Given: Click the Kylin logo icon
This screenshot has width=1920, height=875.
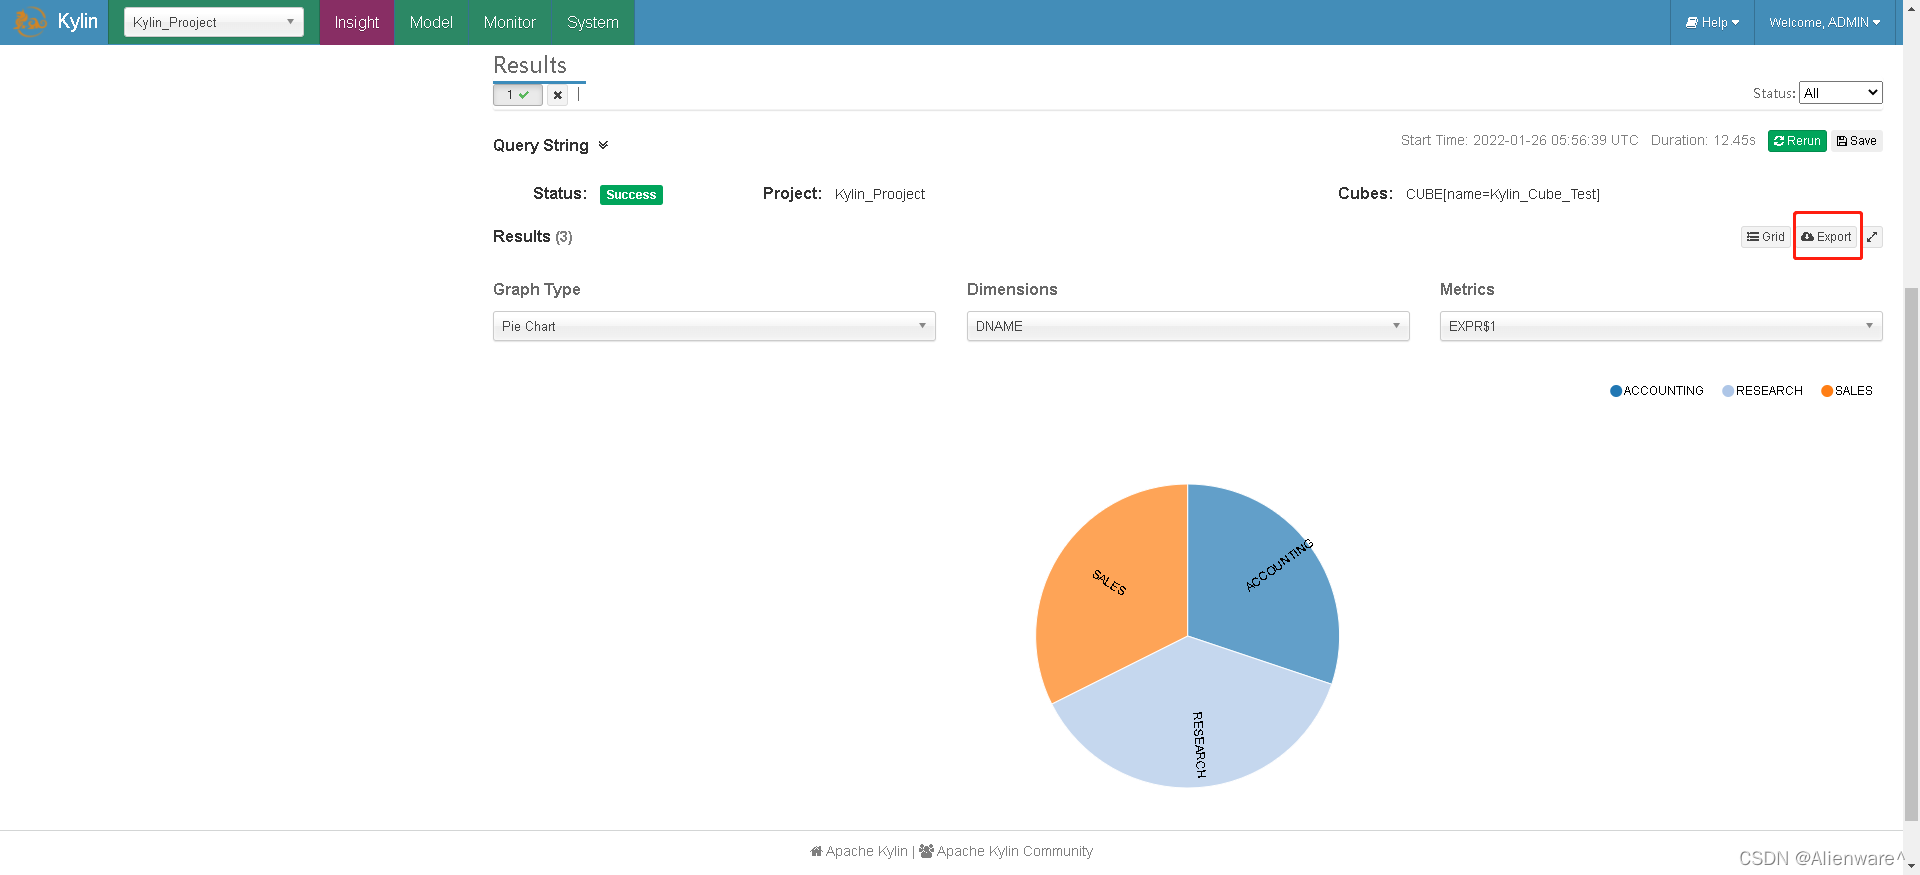Looking at the screenshot, I should (x=31, y=21).
